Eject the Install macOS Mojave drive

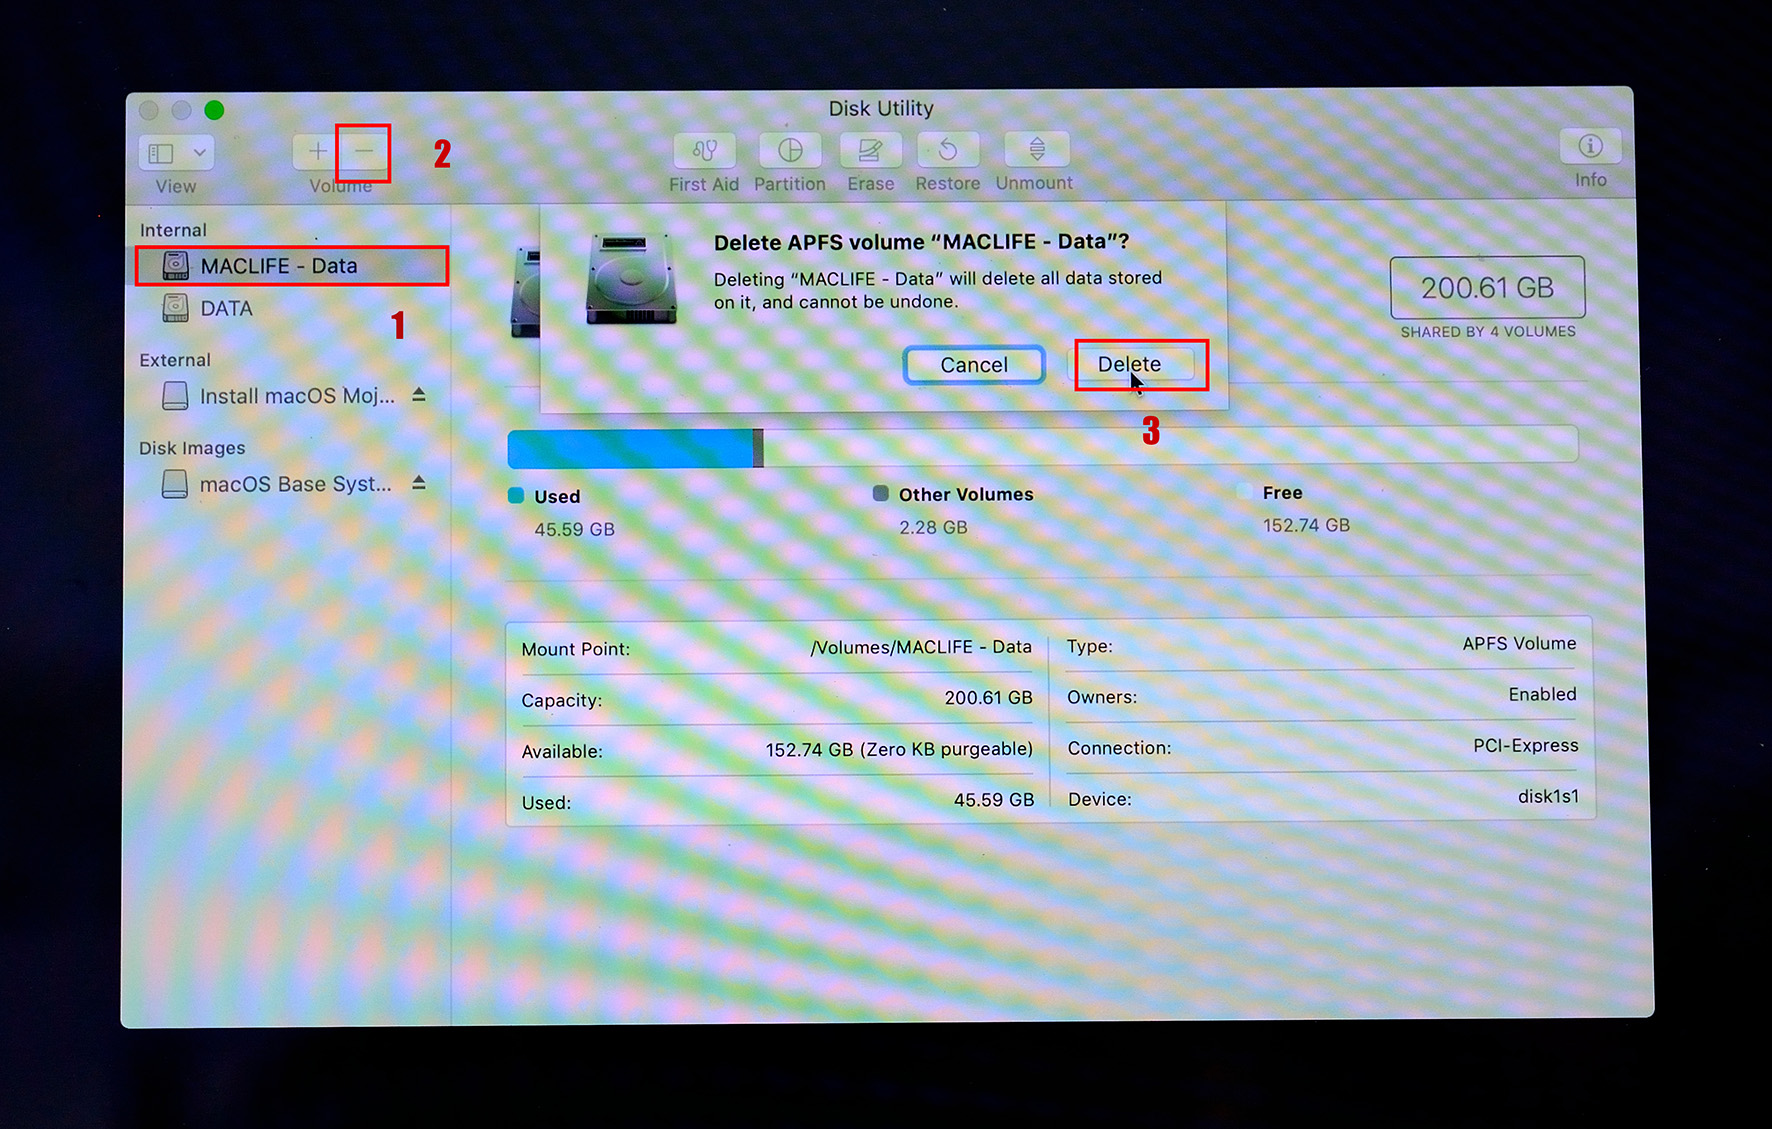pos(421,395)
